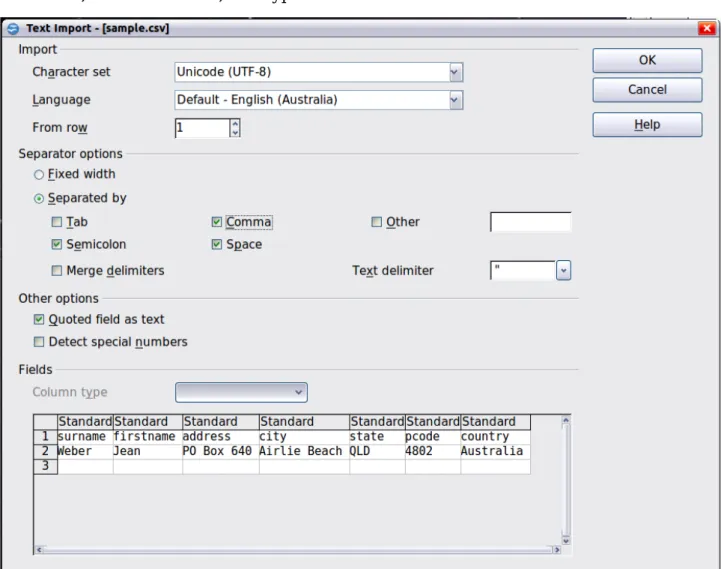This screenshot has height=569, width=721.
Task: Close the Text Import dialog
Action: (707, 29)
